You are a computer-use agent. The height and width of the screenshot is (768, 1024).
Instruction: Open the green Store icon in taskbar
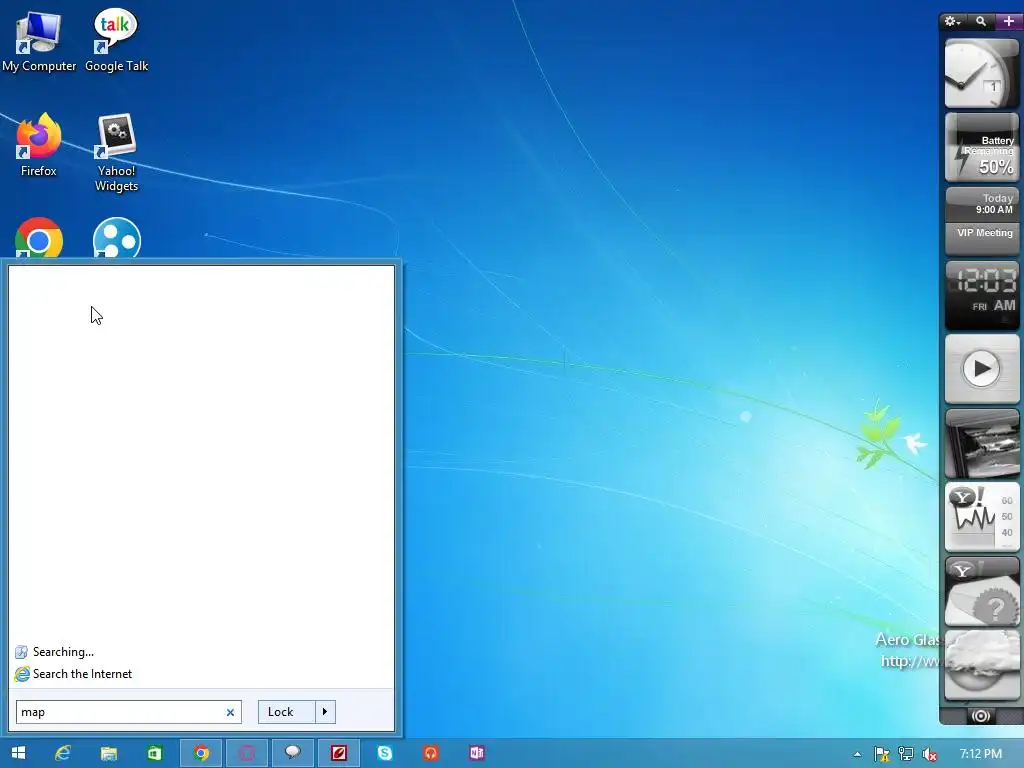154,753
